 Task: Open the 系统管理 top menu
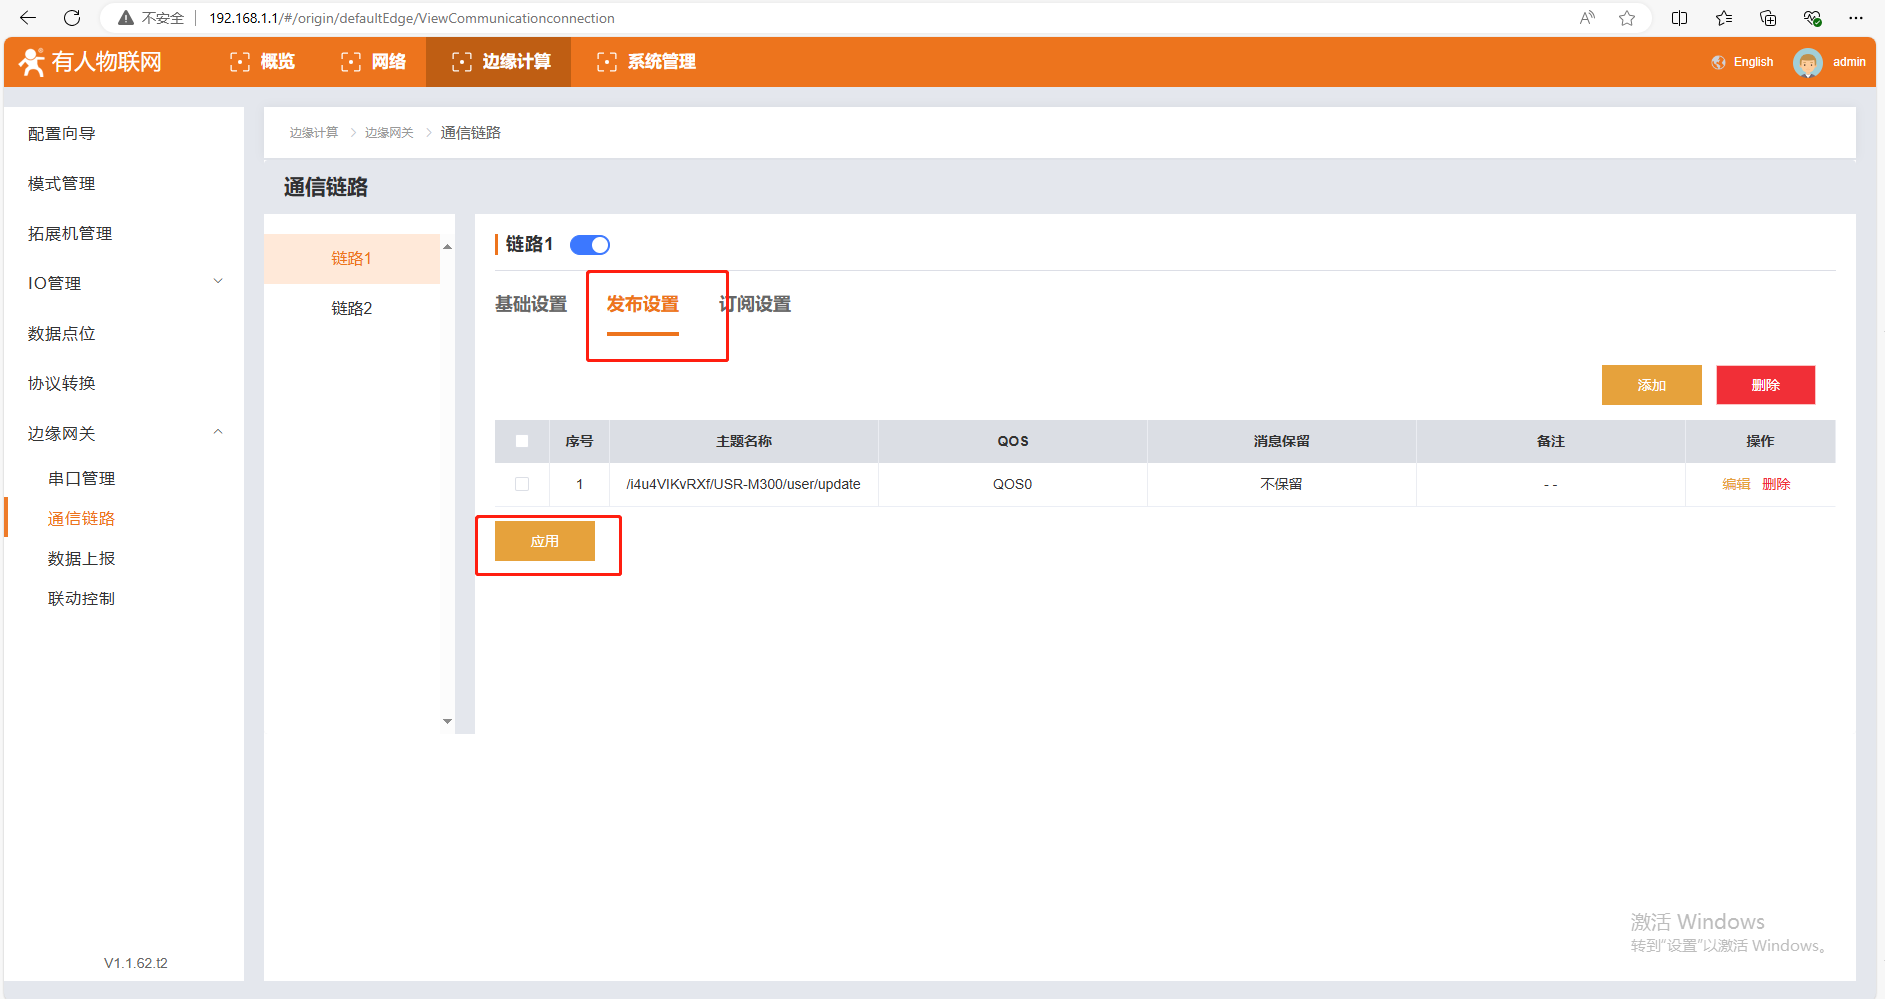click(646, 62)
